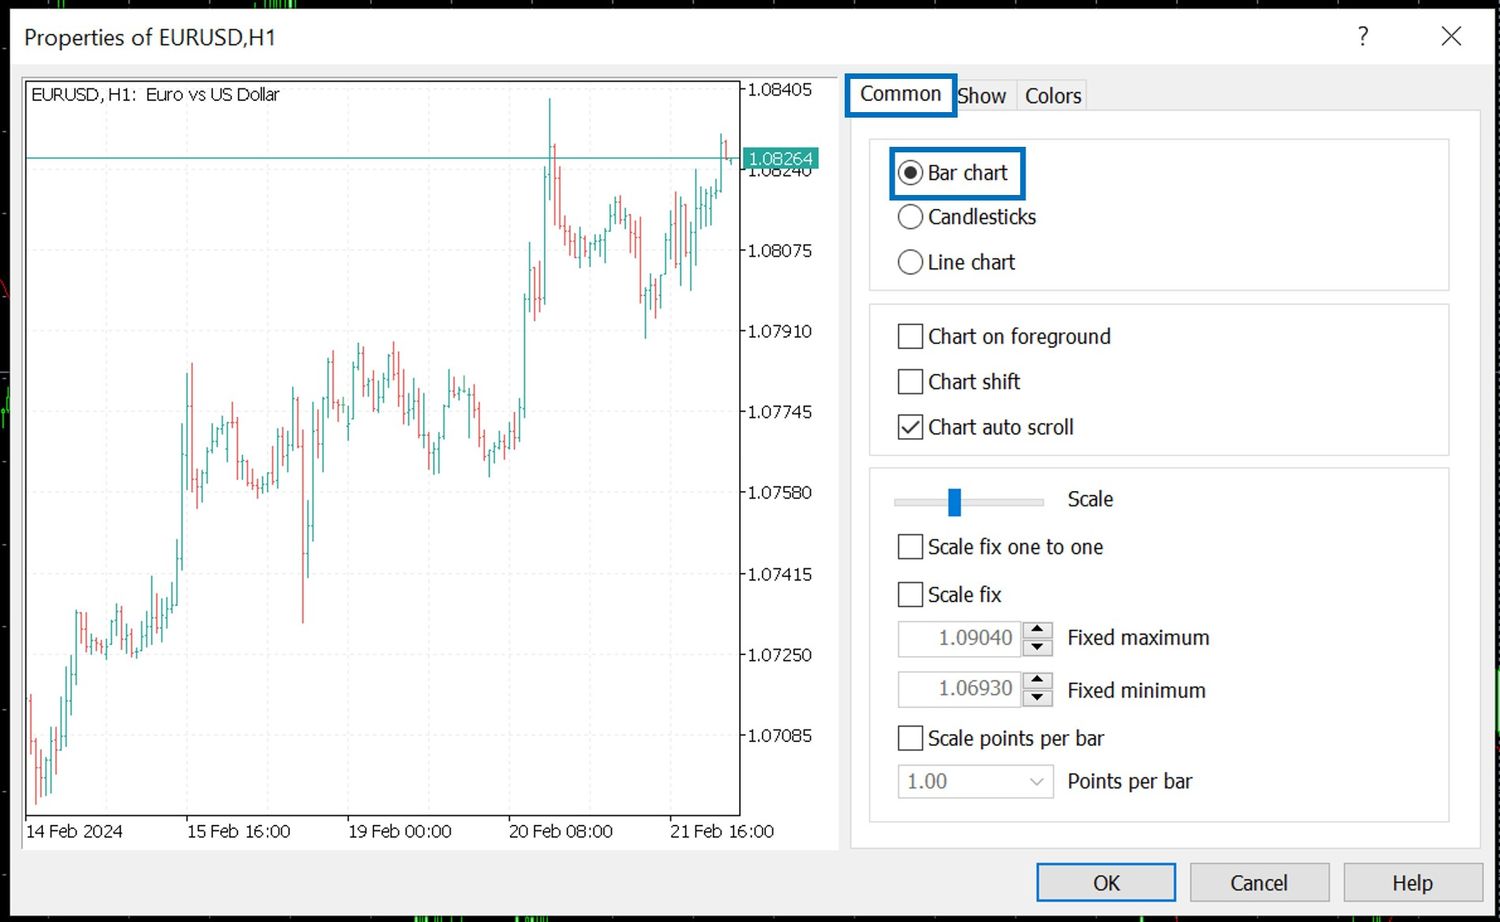Enable Chart on foreground checkbox

click(x=910, y=337)
